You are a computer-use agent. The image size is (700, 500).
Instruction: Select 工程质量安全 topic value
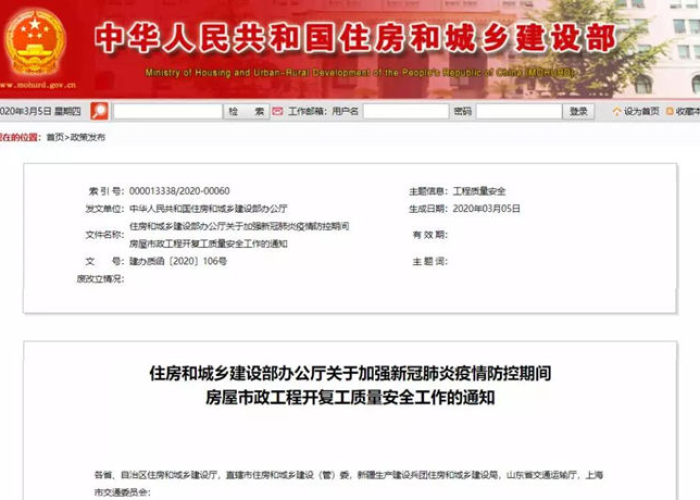pyautogui.click(x=479, y=191)
